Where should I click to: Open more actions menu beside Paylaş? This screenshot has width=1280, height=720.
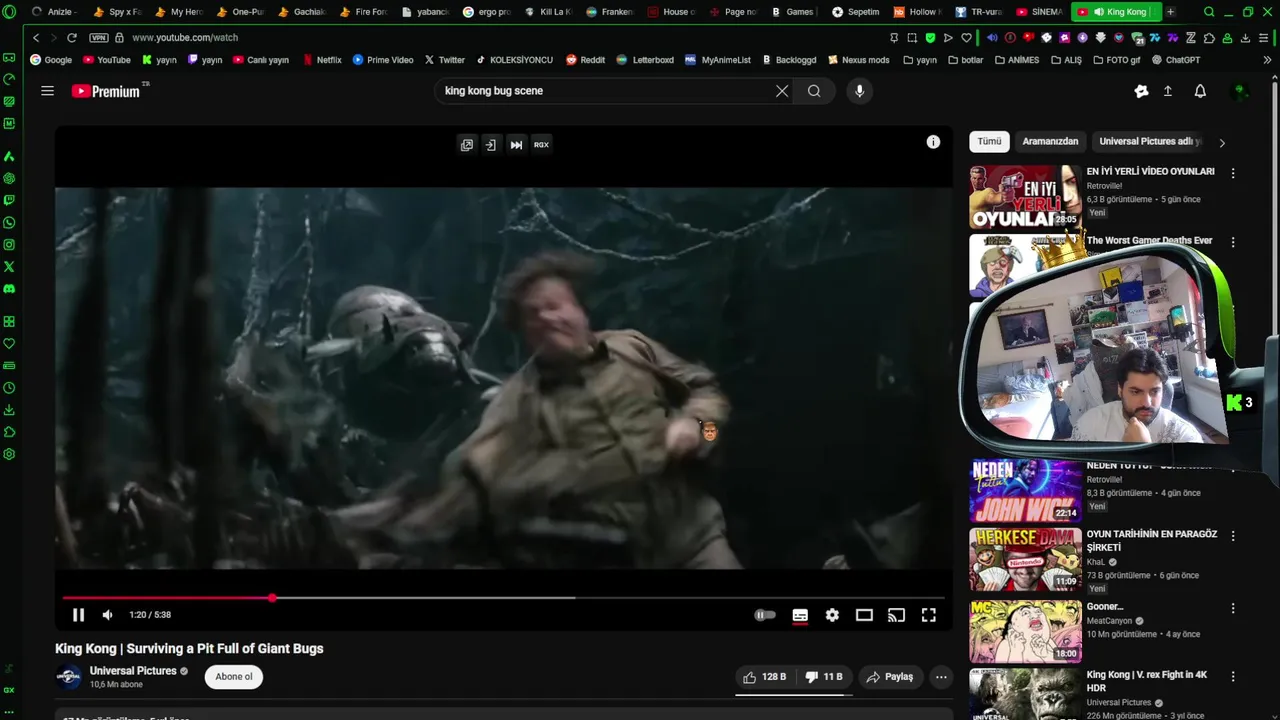(x=941, y=677)
